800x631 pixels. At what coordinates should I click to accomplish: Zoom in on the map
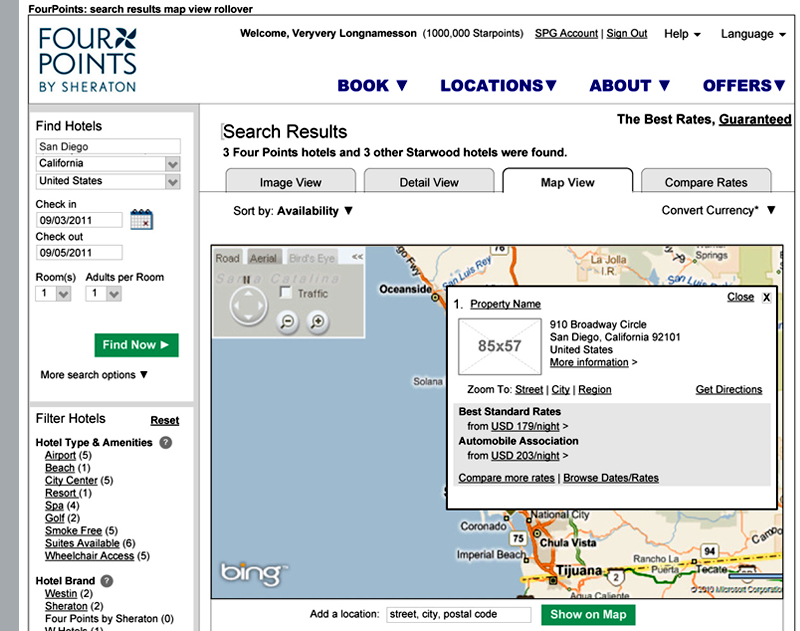point(318,322)
